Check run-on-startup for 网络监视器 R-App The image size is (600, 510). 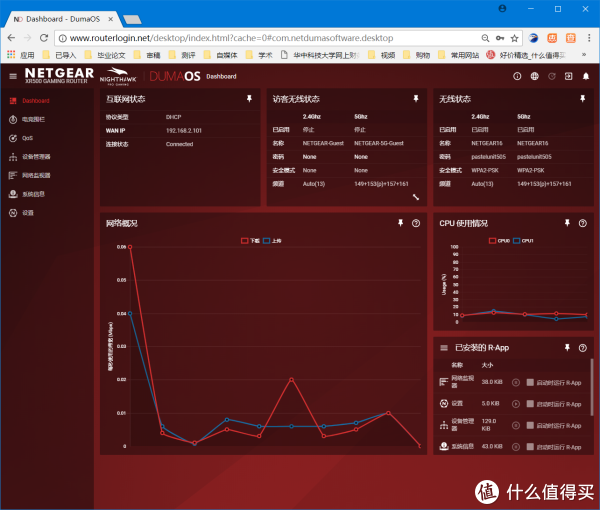530,382
